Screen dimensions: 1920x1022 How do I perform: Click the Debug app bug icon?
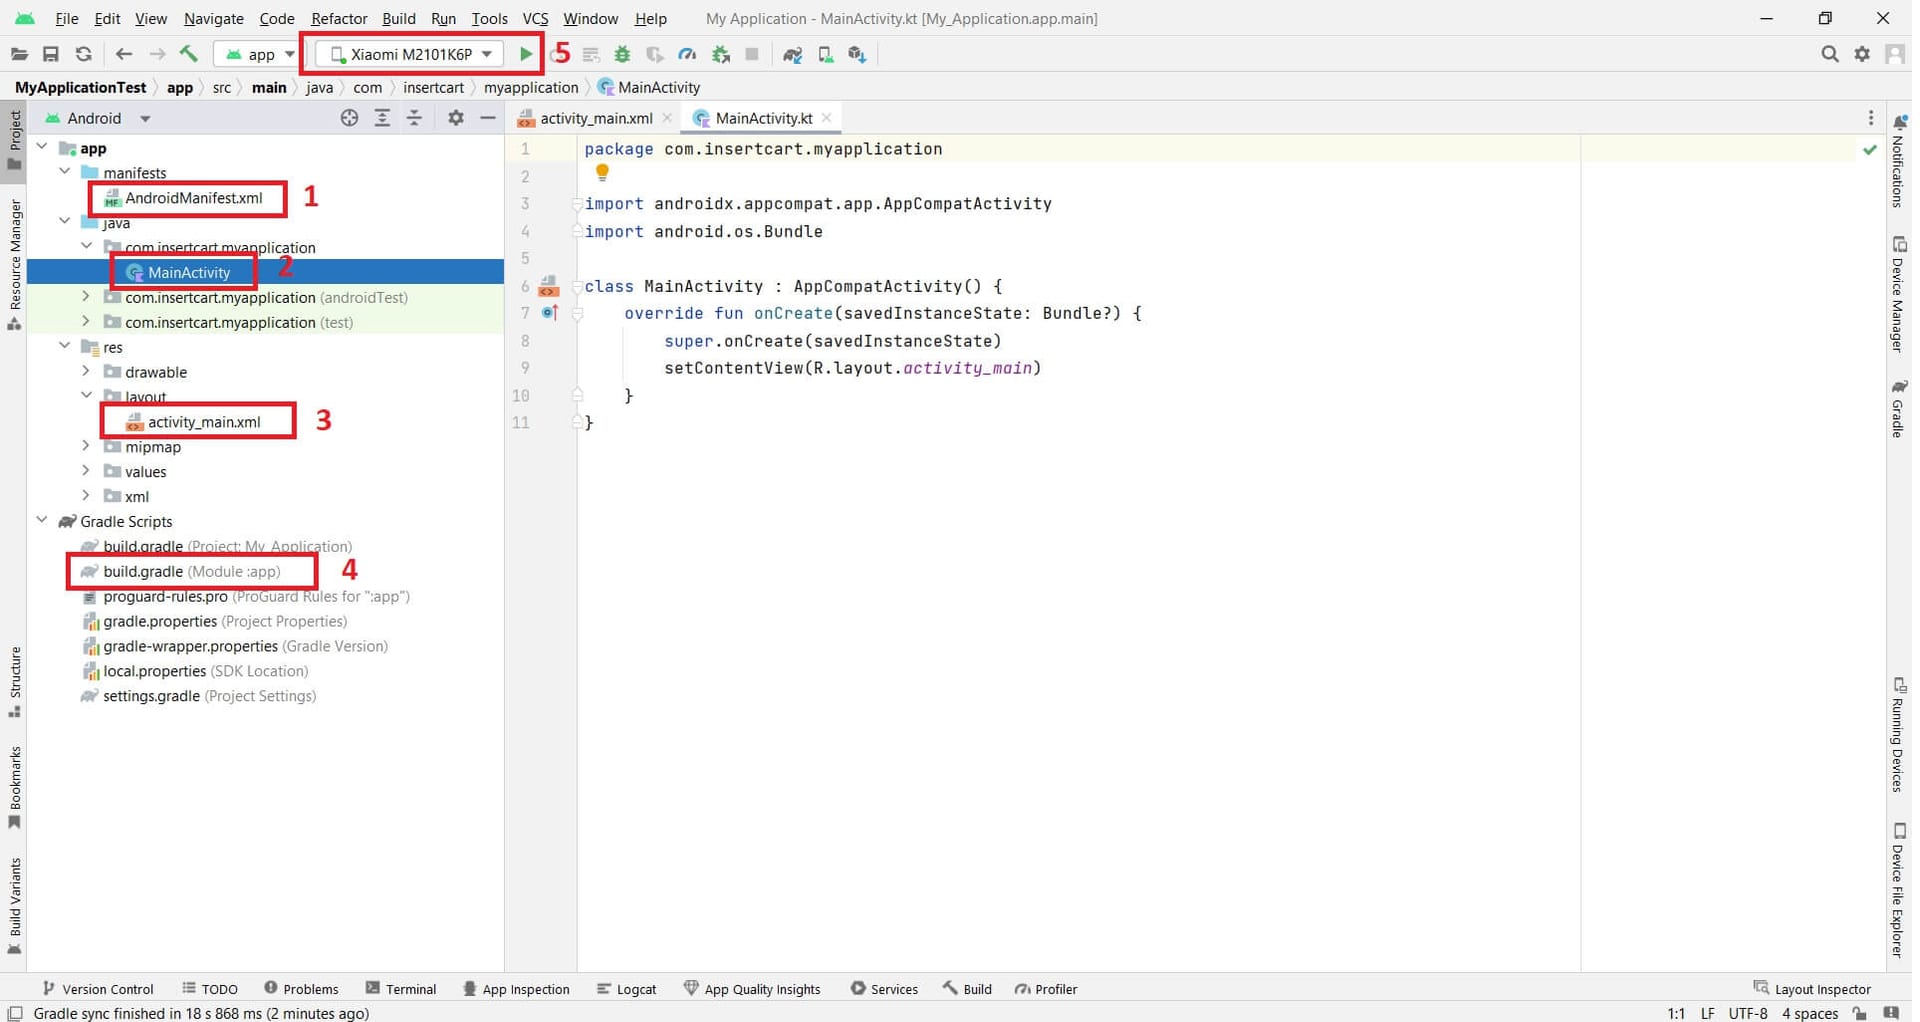click(623, 54)
